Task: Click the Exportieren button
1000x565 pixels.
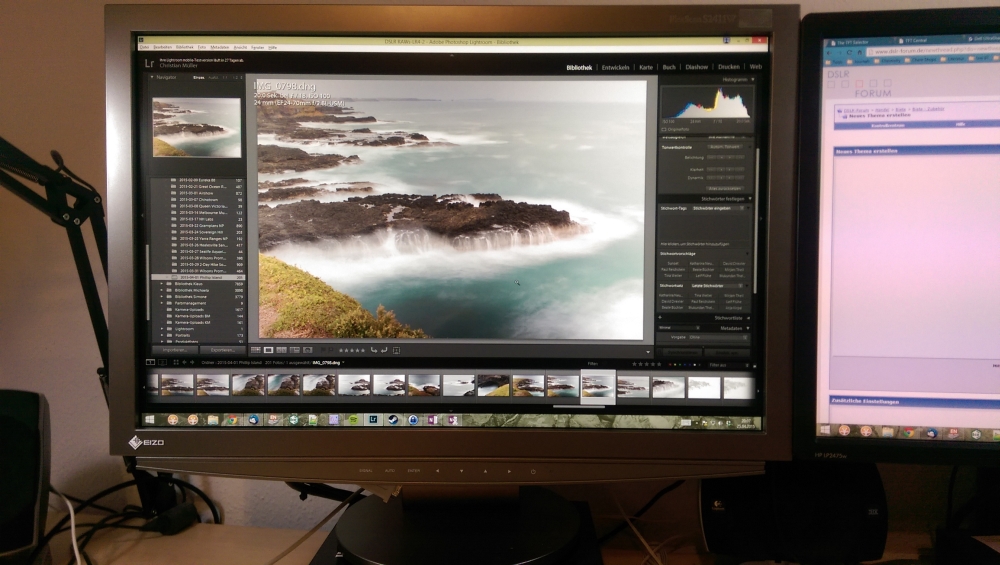Action: pos(220,350)
